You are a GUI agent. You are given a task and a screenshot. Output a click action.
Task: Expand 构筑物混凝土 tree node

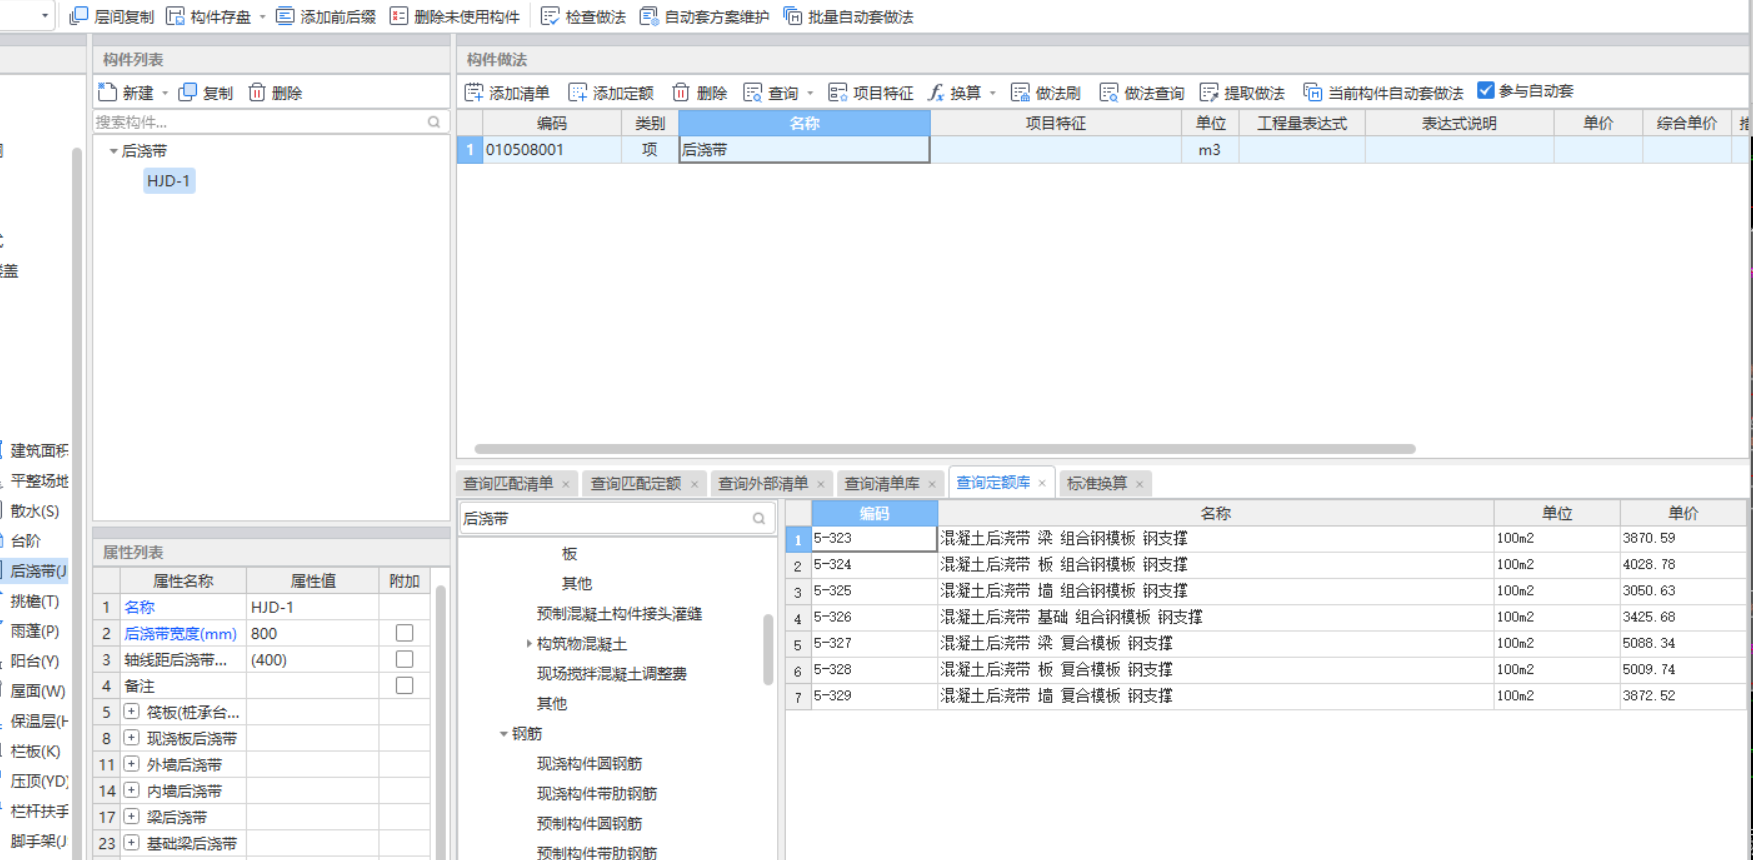(x=529, y=643)
